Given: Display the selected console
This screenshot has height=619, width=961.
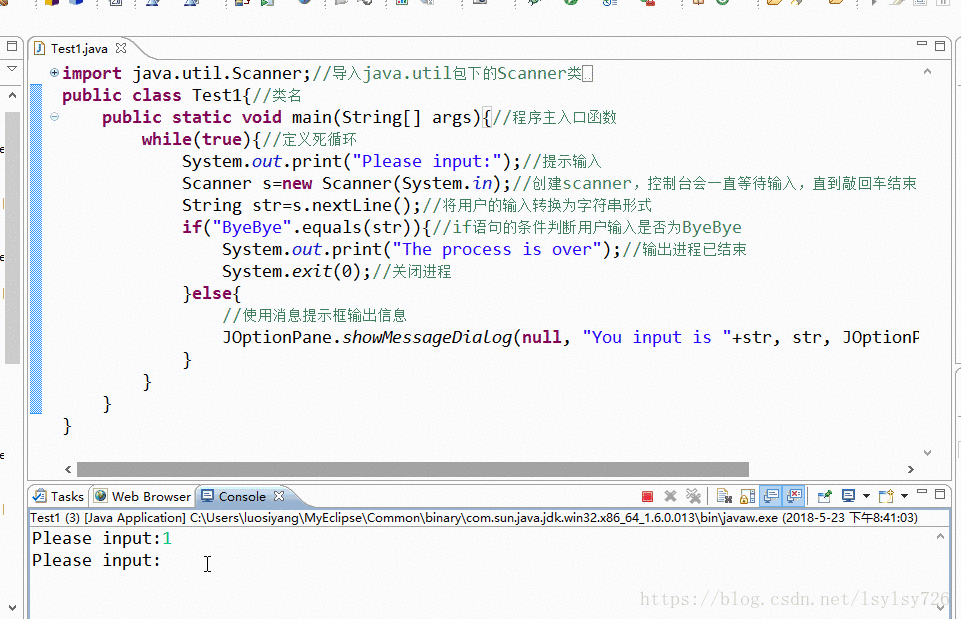Looking at the screenshot, I should pyautogui.click(x=849, y=495).
